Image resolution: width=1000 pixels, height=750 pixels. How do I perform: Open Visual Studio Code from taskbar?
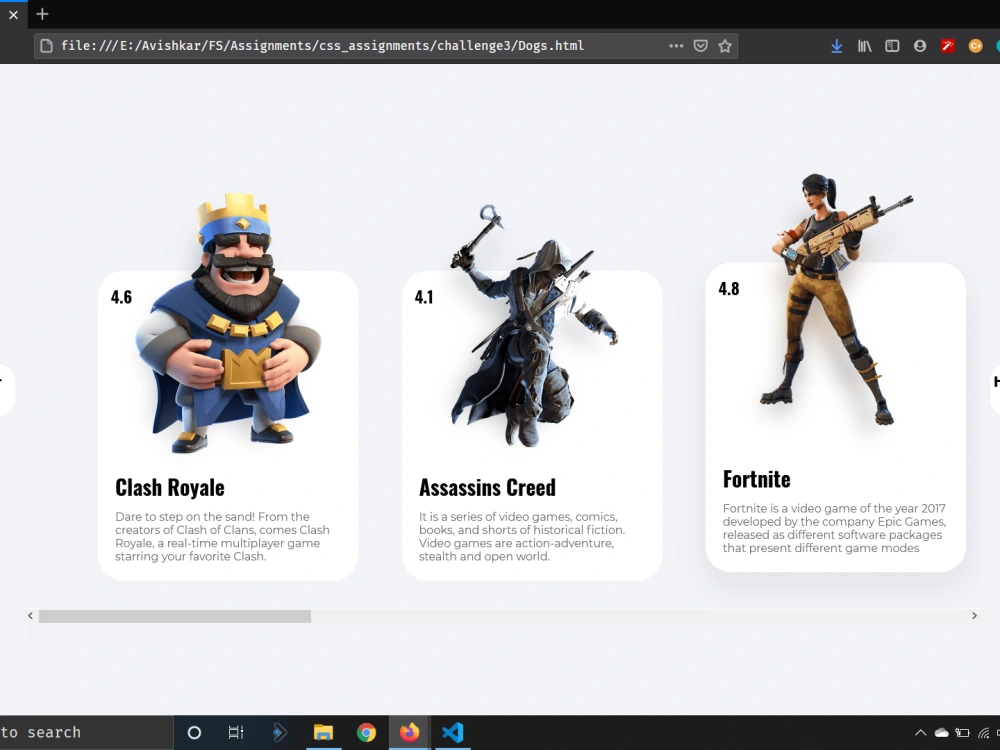[x=452, y=733]
